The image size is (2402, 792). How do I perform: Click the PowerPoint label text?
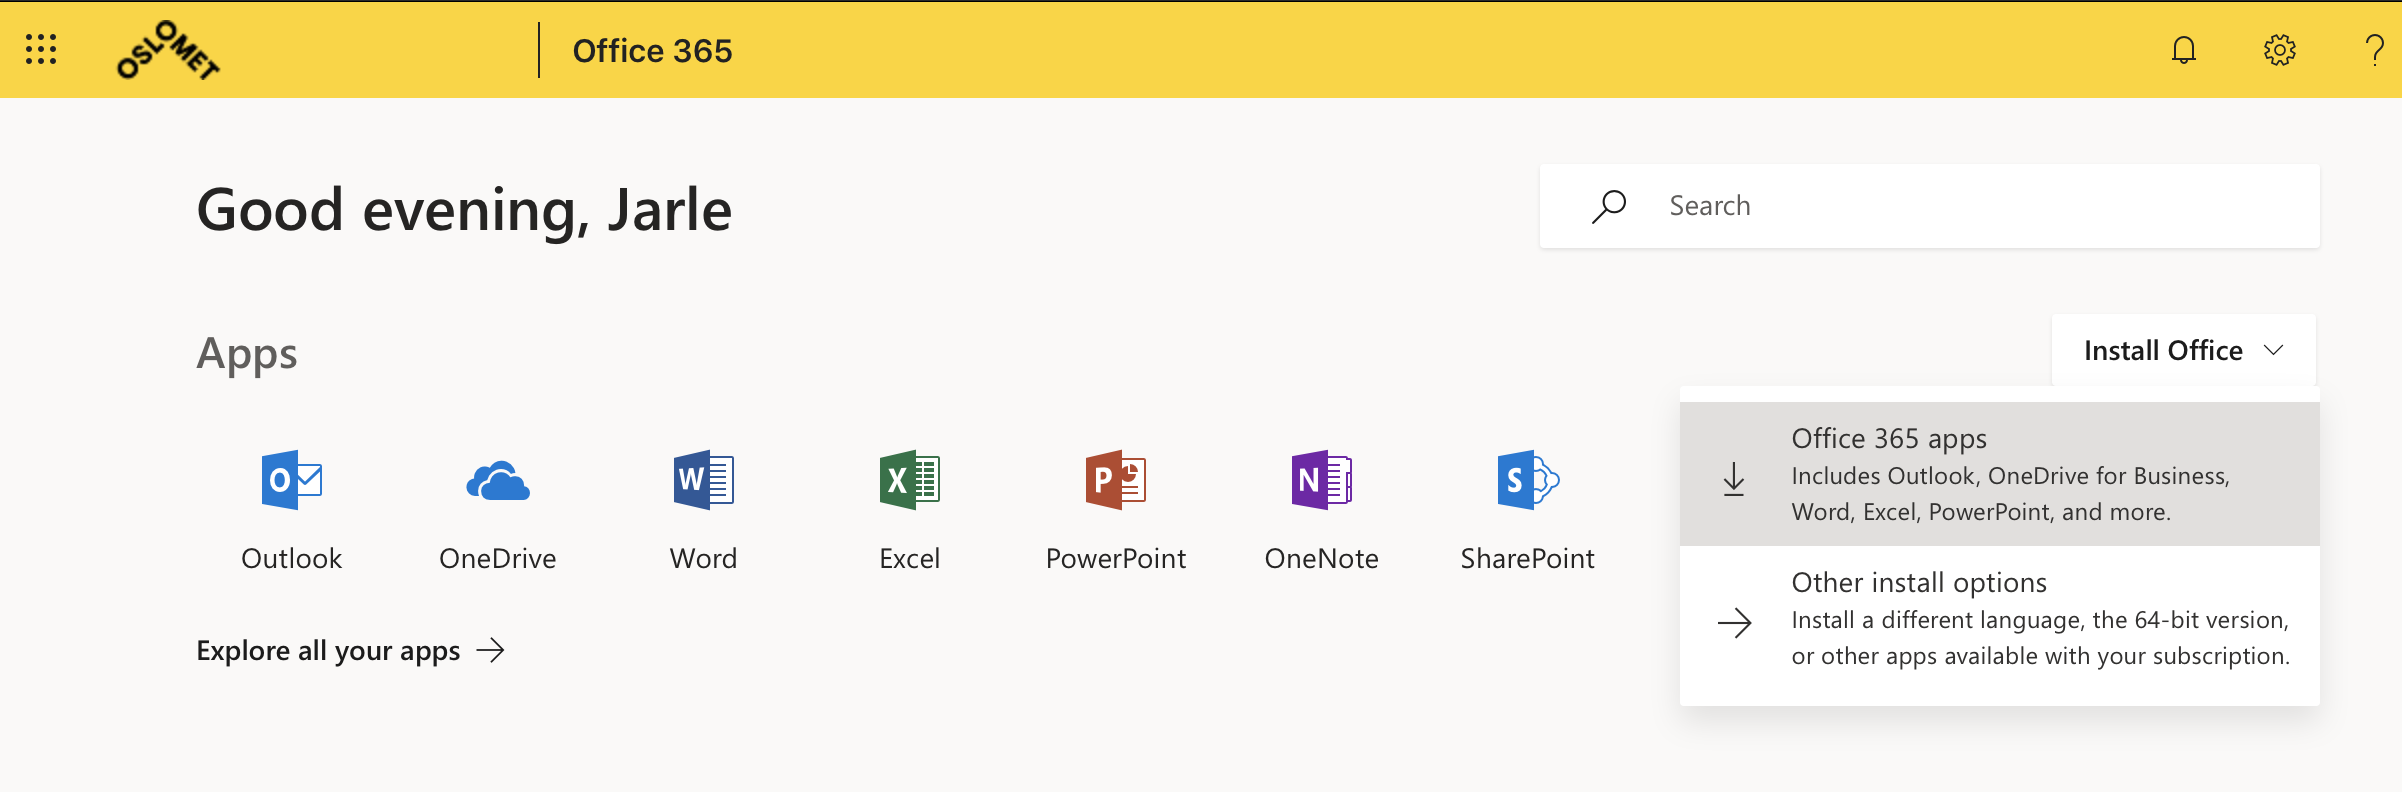tap(1116, 558)
